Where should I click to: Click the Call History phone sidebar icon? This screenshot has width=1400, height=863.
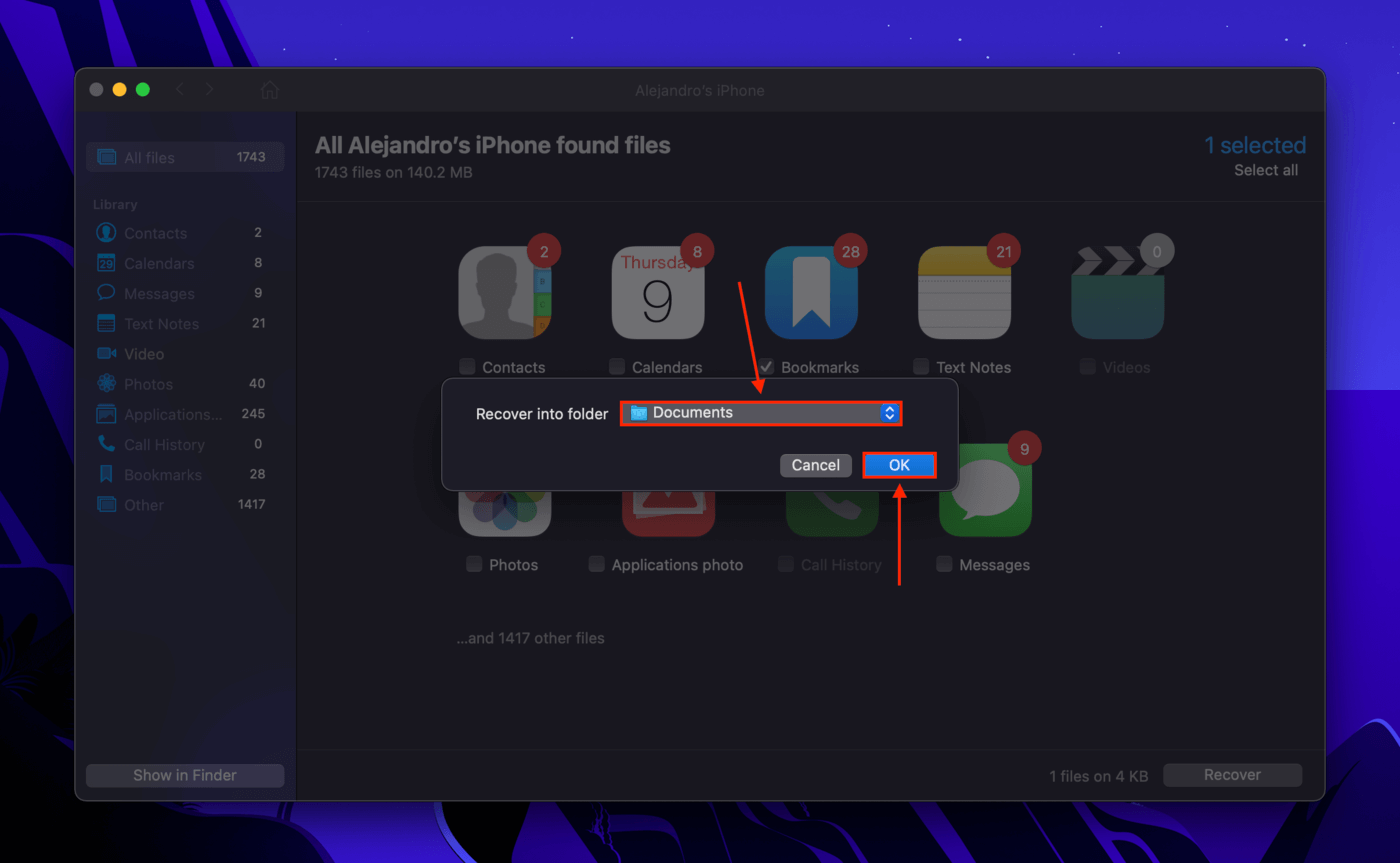coord(106,444)
